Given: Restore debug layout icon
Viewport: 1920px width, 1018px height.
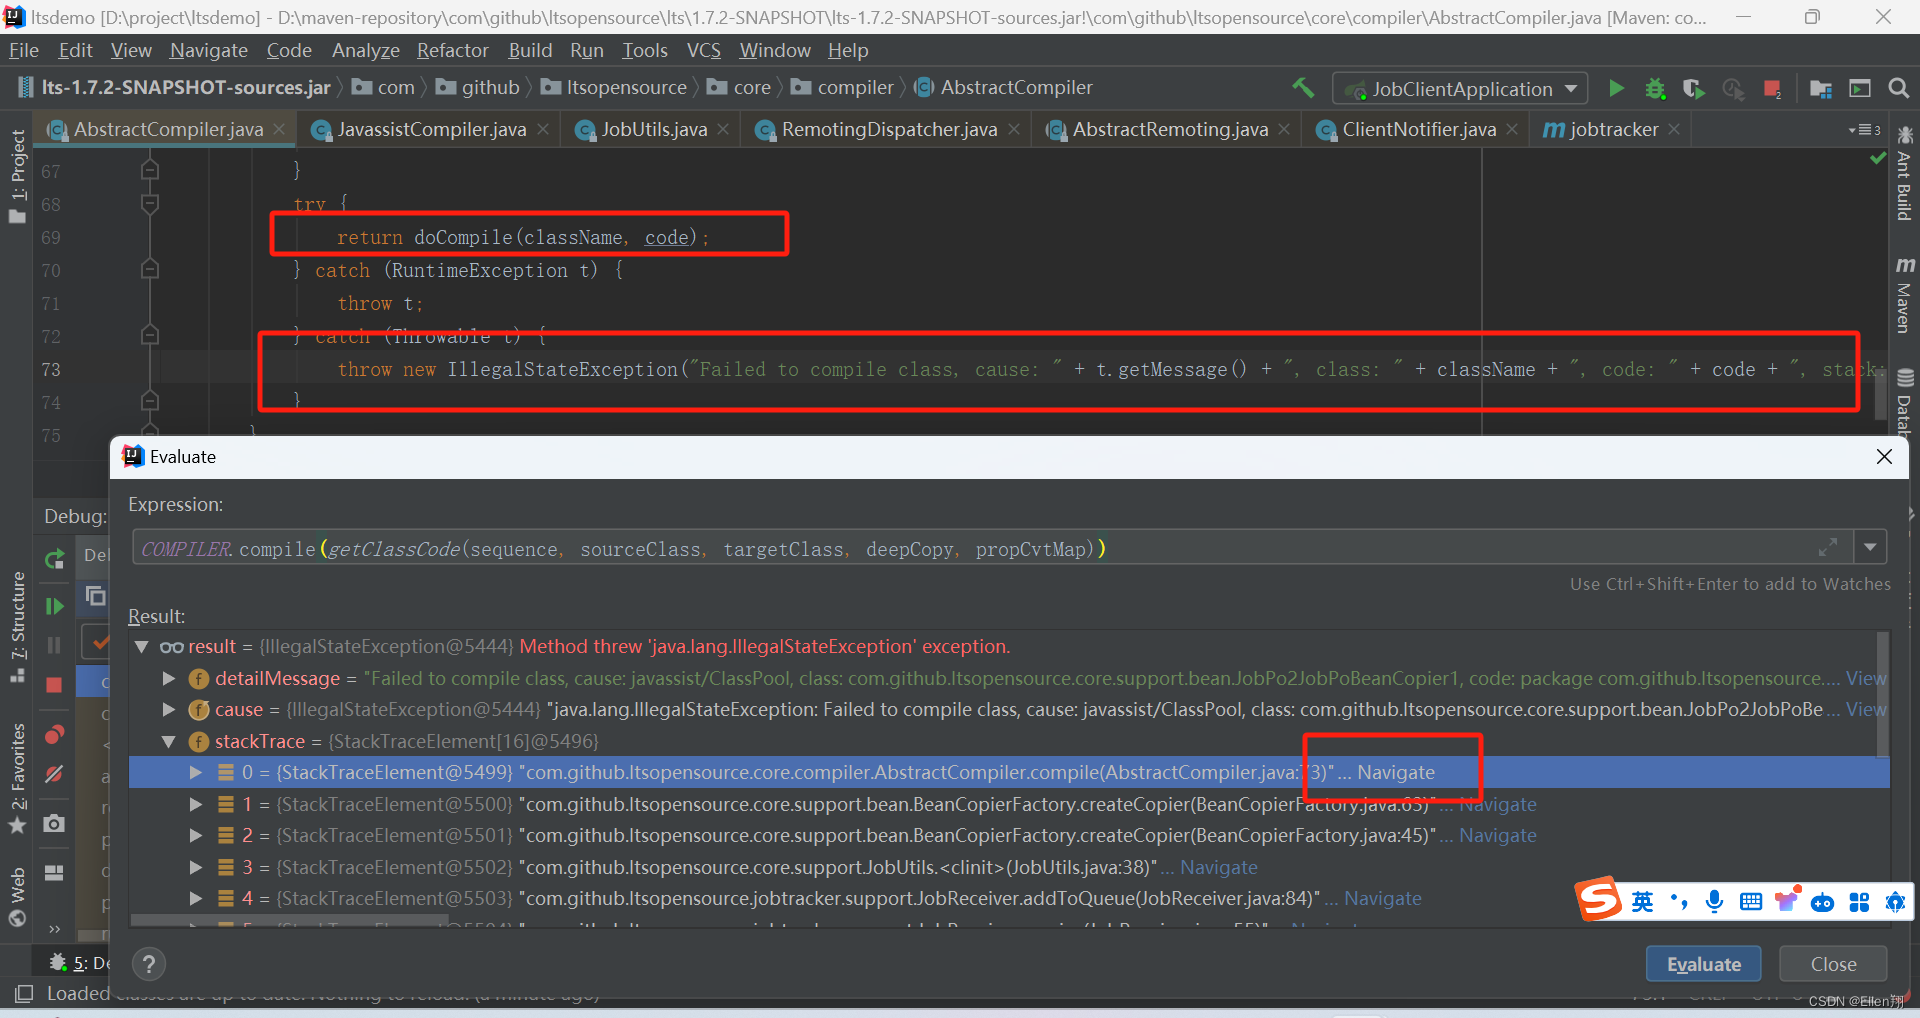Looking at the screenshot, I should tap(54, 872).
